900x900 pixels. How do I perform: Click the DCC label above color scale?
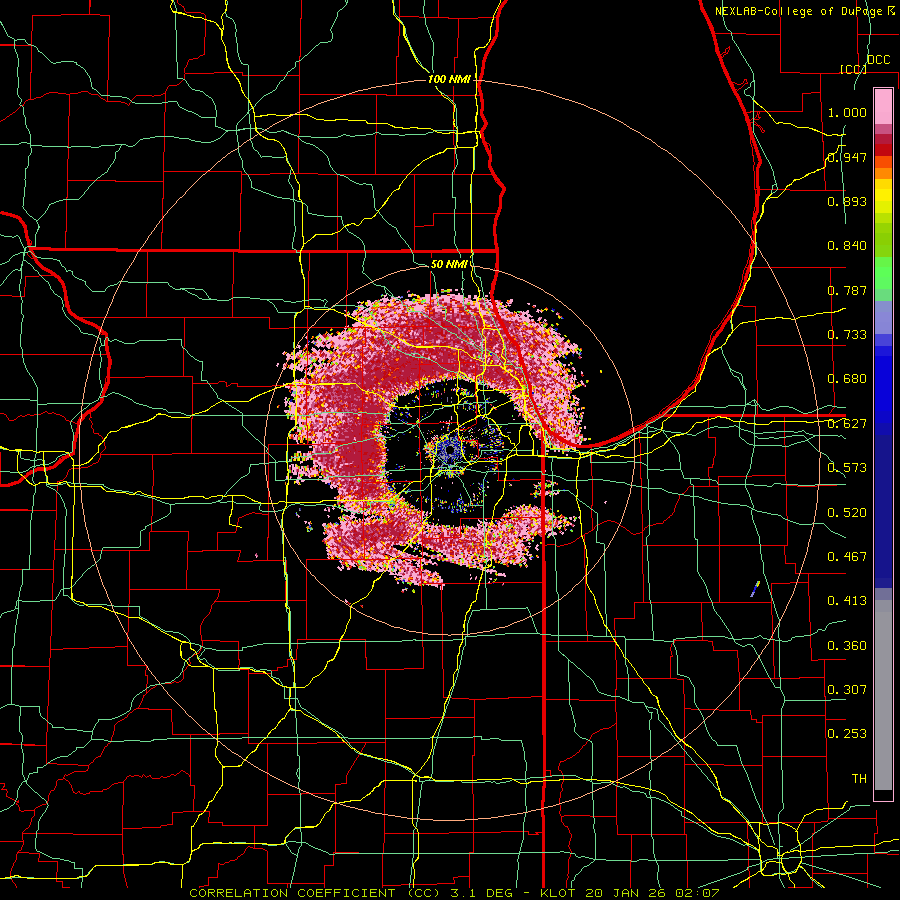pos(878,60)
